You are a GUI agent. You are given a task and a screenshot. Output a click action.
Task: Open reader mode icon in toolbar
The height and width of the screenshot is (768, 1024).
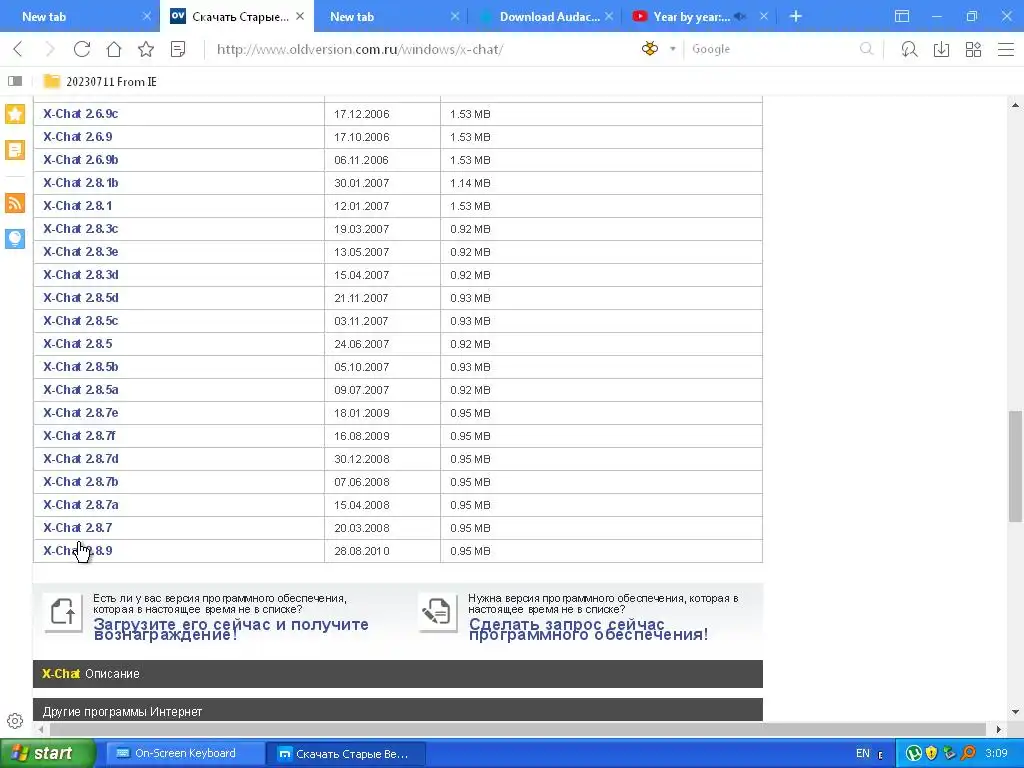point(178,49)
